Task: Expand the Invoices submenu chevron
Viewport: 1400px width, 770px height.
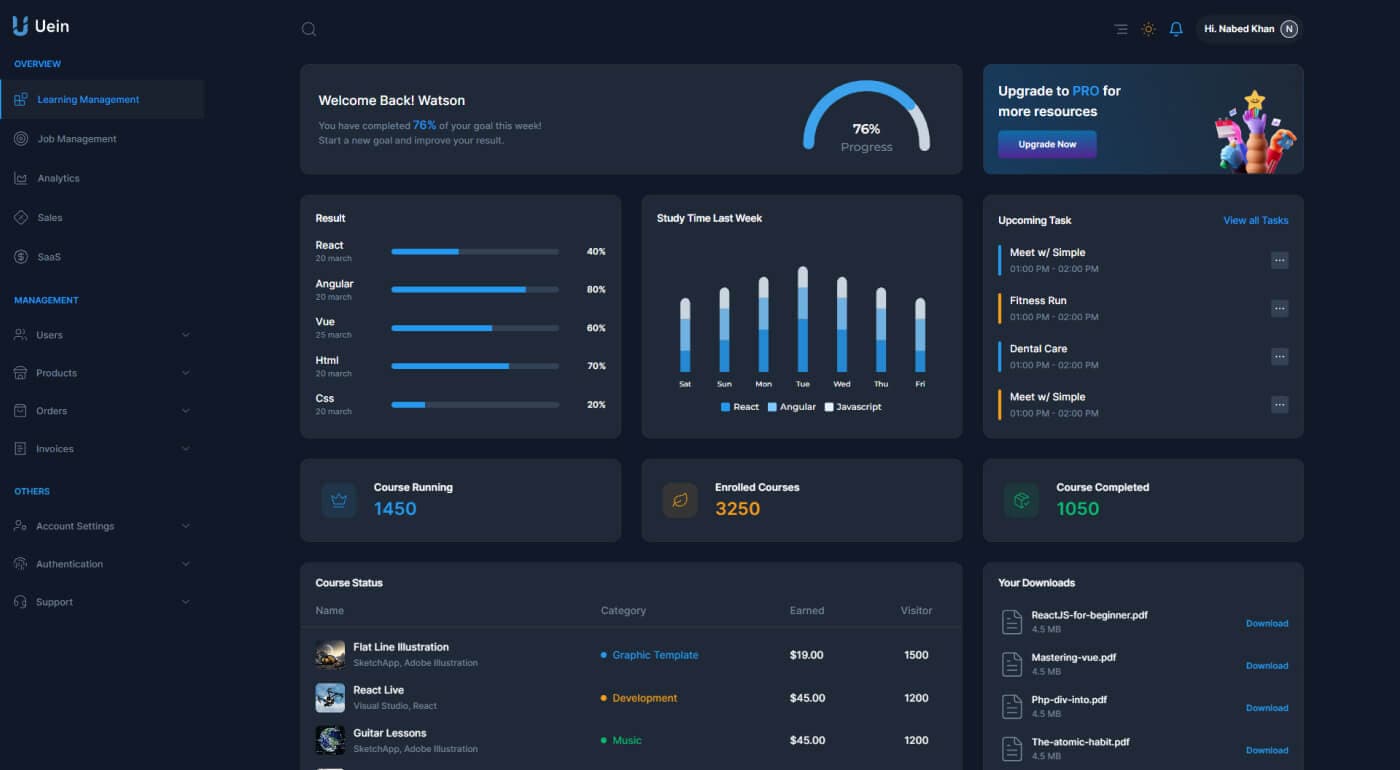Action: (x=186, y=449)
